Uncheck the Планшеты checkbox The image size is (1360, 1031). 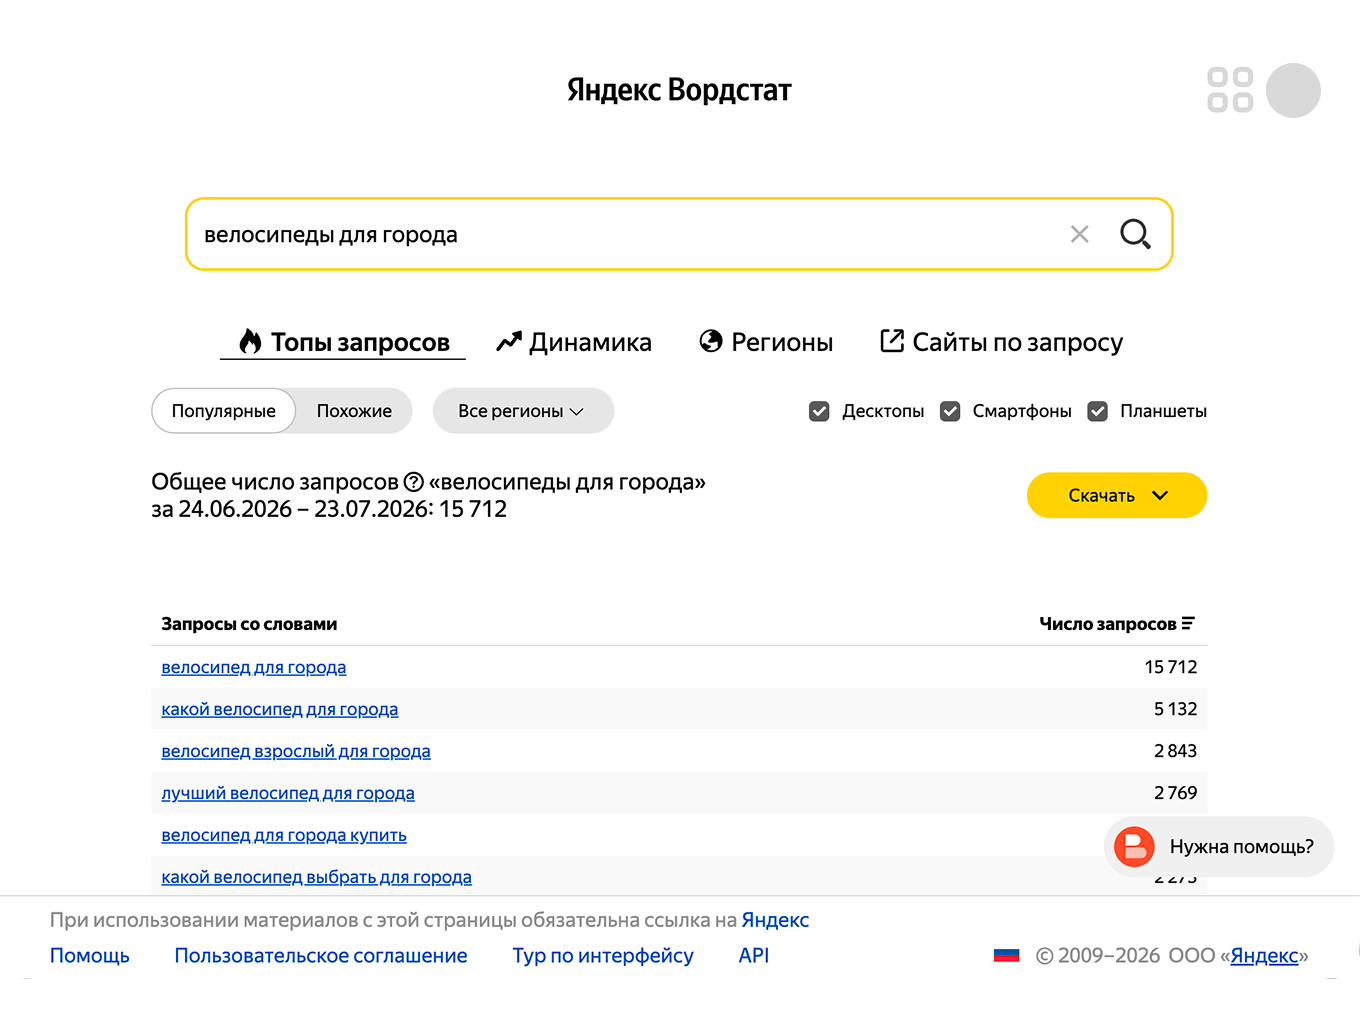(1097, 411)
